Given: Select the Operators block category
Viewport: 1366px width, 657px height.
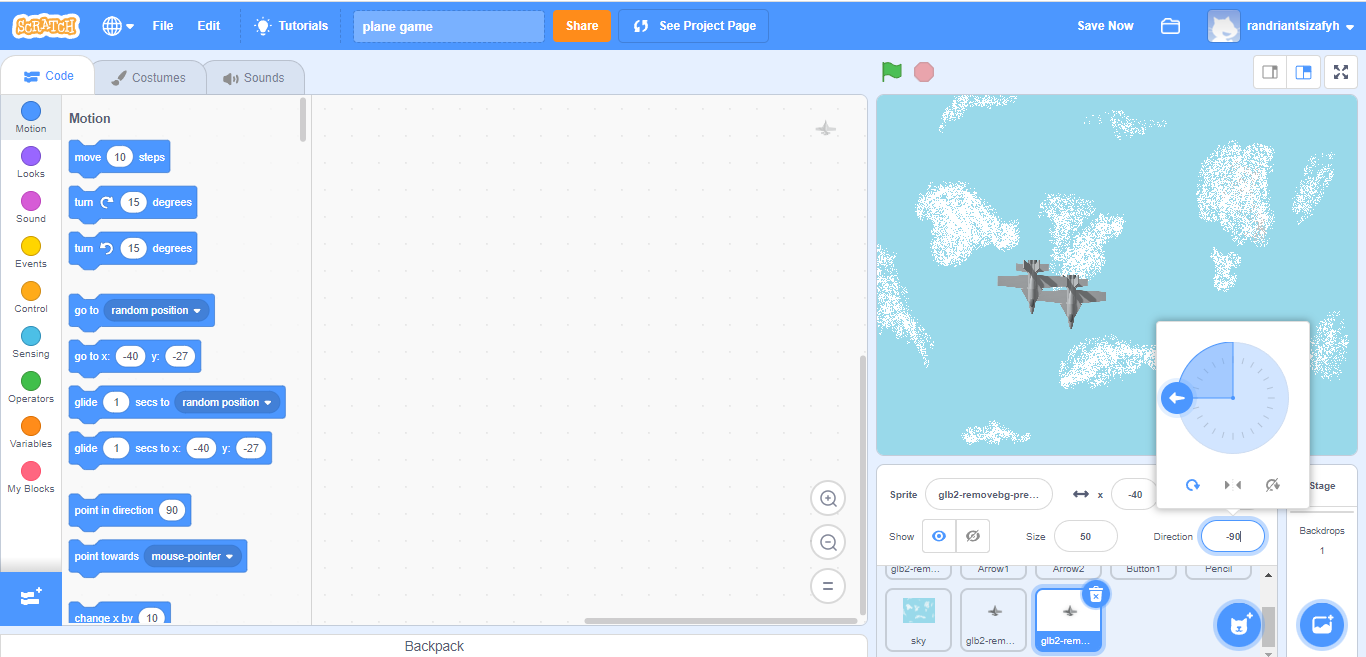Looking at the screenshot, I should [31, 387].
